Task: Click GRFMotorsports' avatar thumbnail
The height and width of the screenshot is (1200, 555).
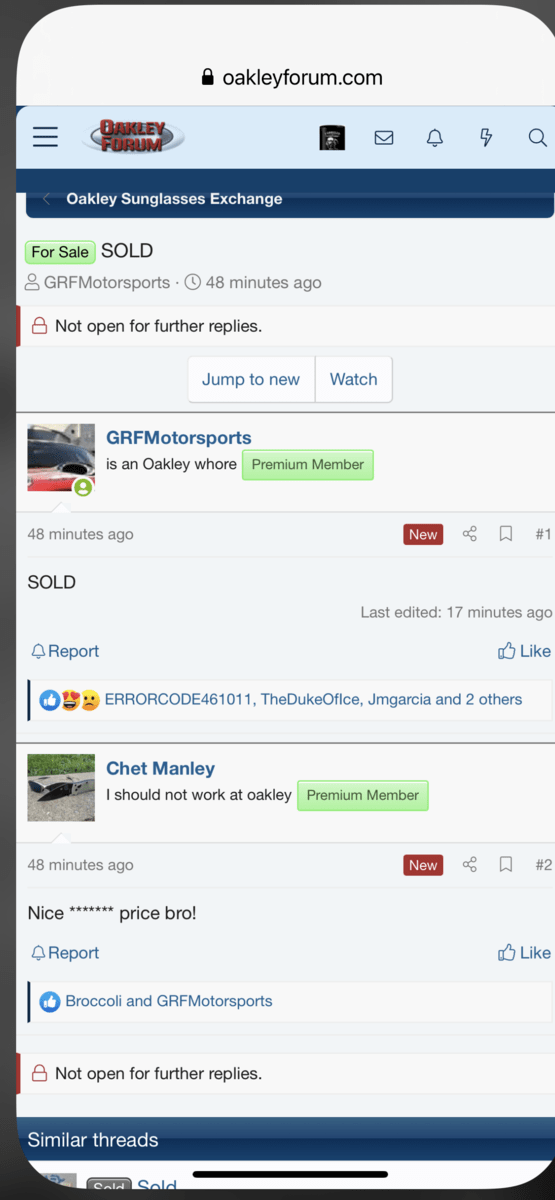Action: 61,457
